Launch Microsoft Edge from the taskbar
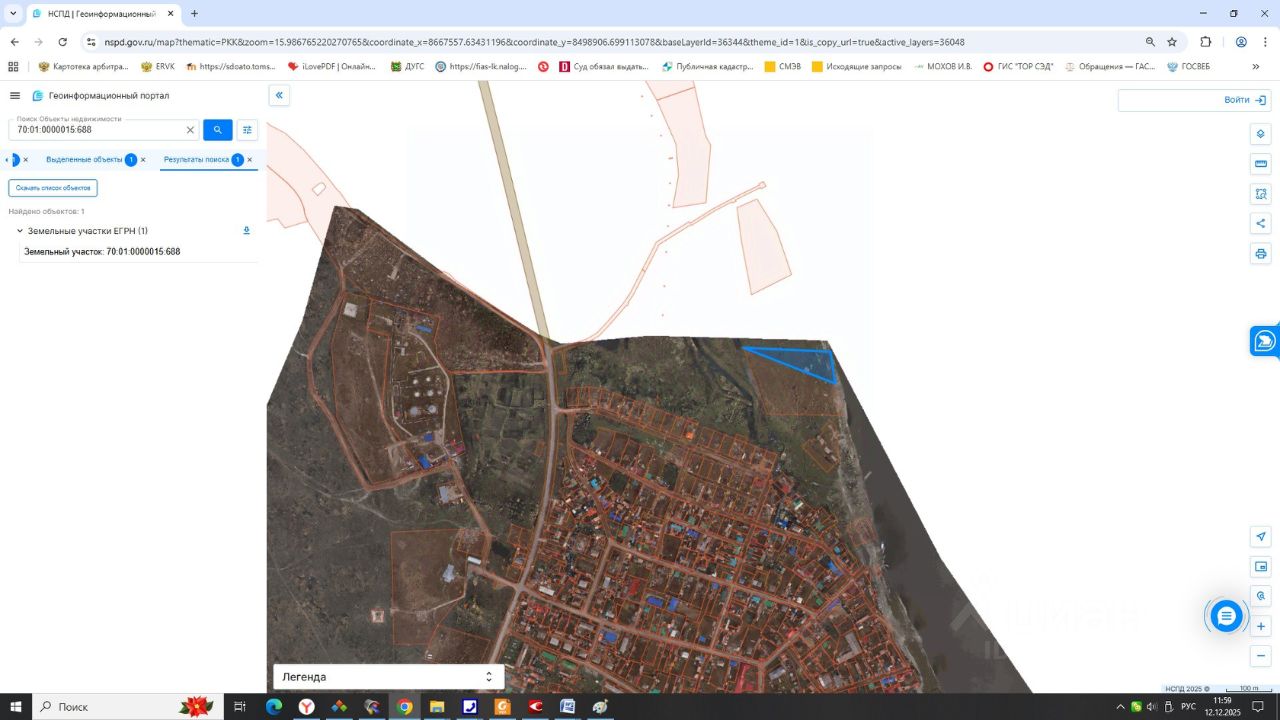The height and width of the screenshot is (720, 1280). 274,707
